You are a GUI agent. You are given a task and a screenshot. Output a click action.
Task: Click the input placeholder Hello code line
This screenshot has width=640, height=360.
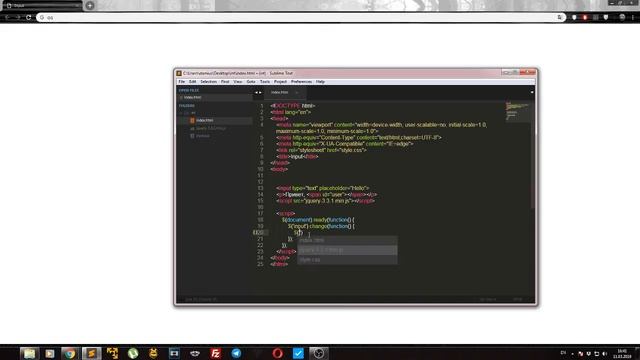click(322, 188)
